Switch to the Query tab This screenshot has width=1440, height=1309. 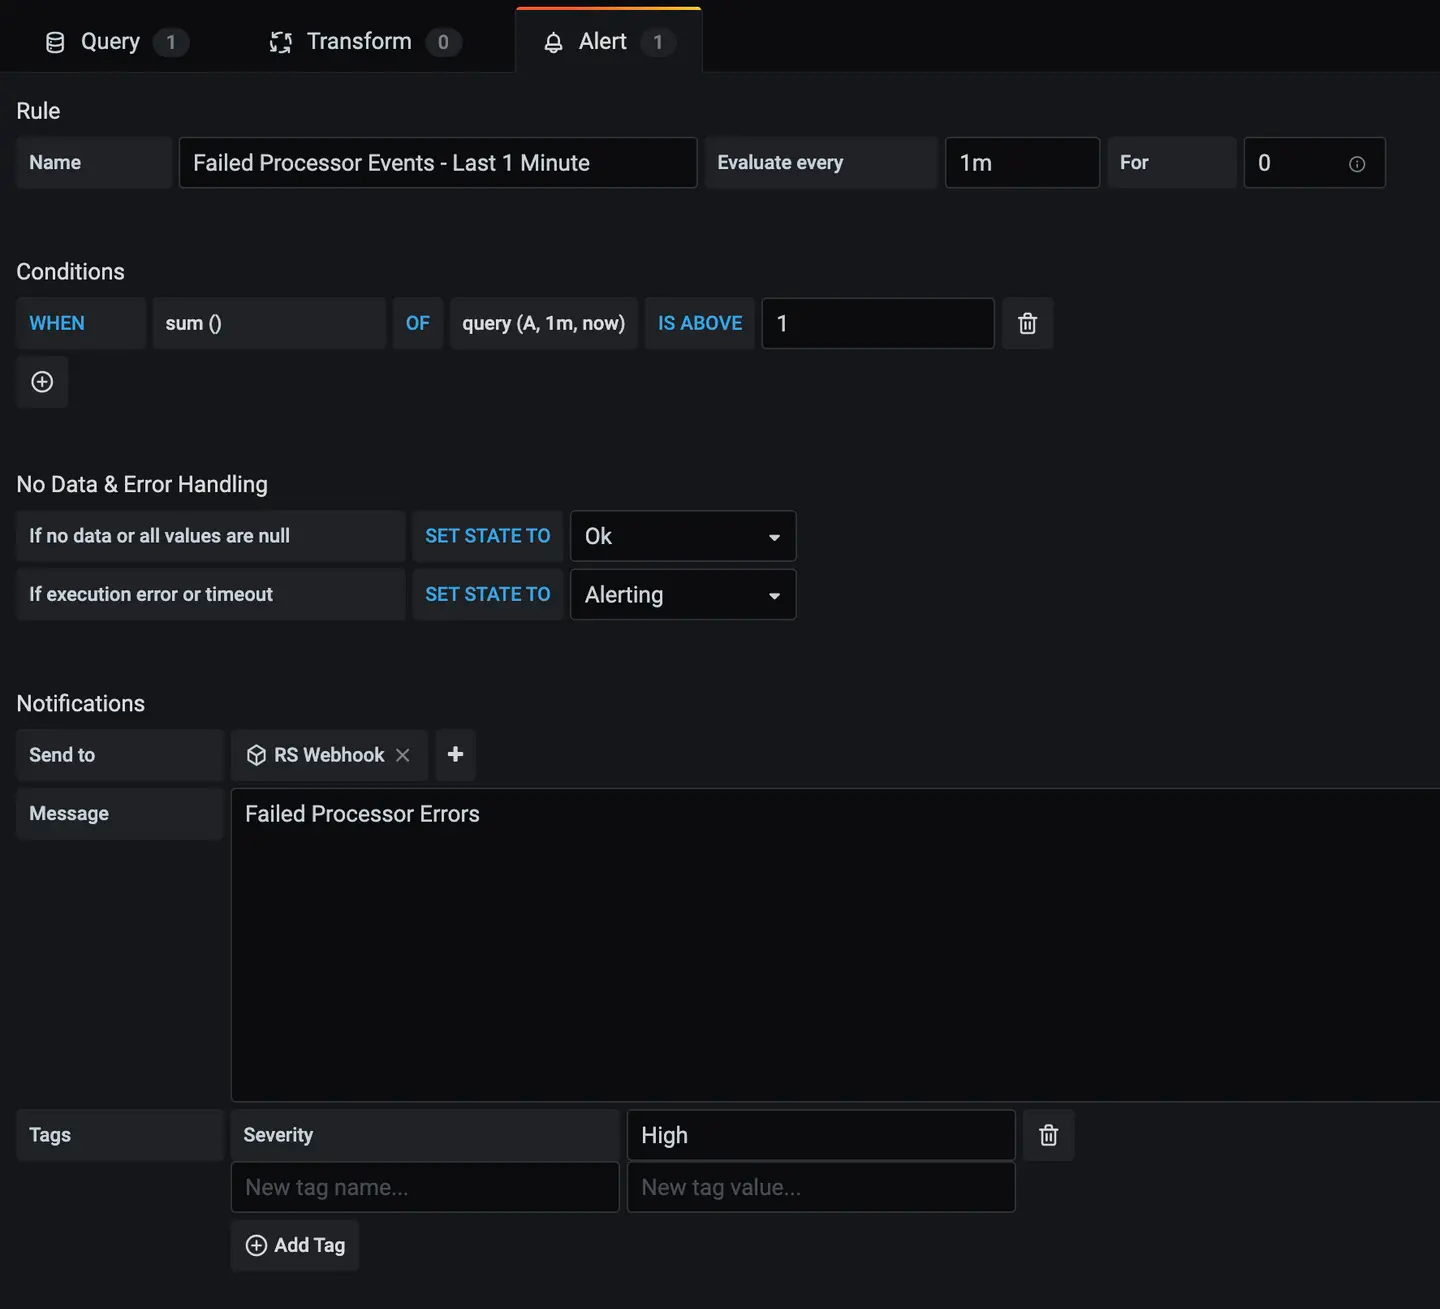110,41
